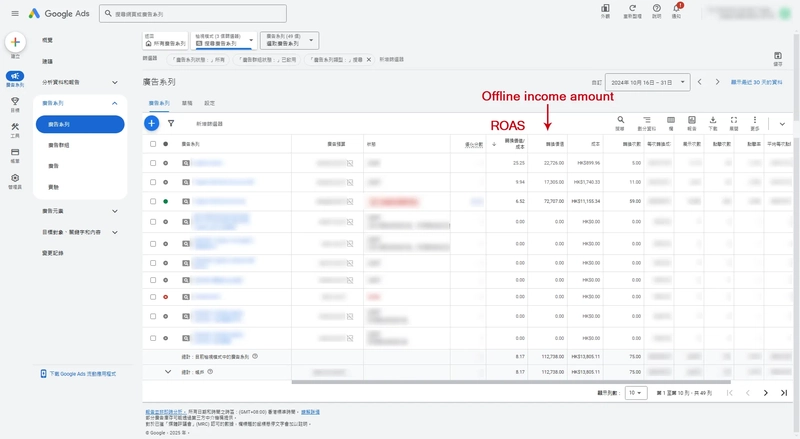The width and height of the screenshot is (800, 439).
Task: Open the Help question mark icon
Action: tap(657, 8)
